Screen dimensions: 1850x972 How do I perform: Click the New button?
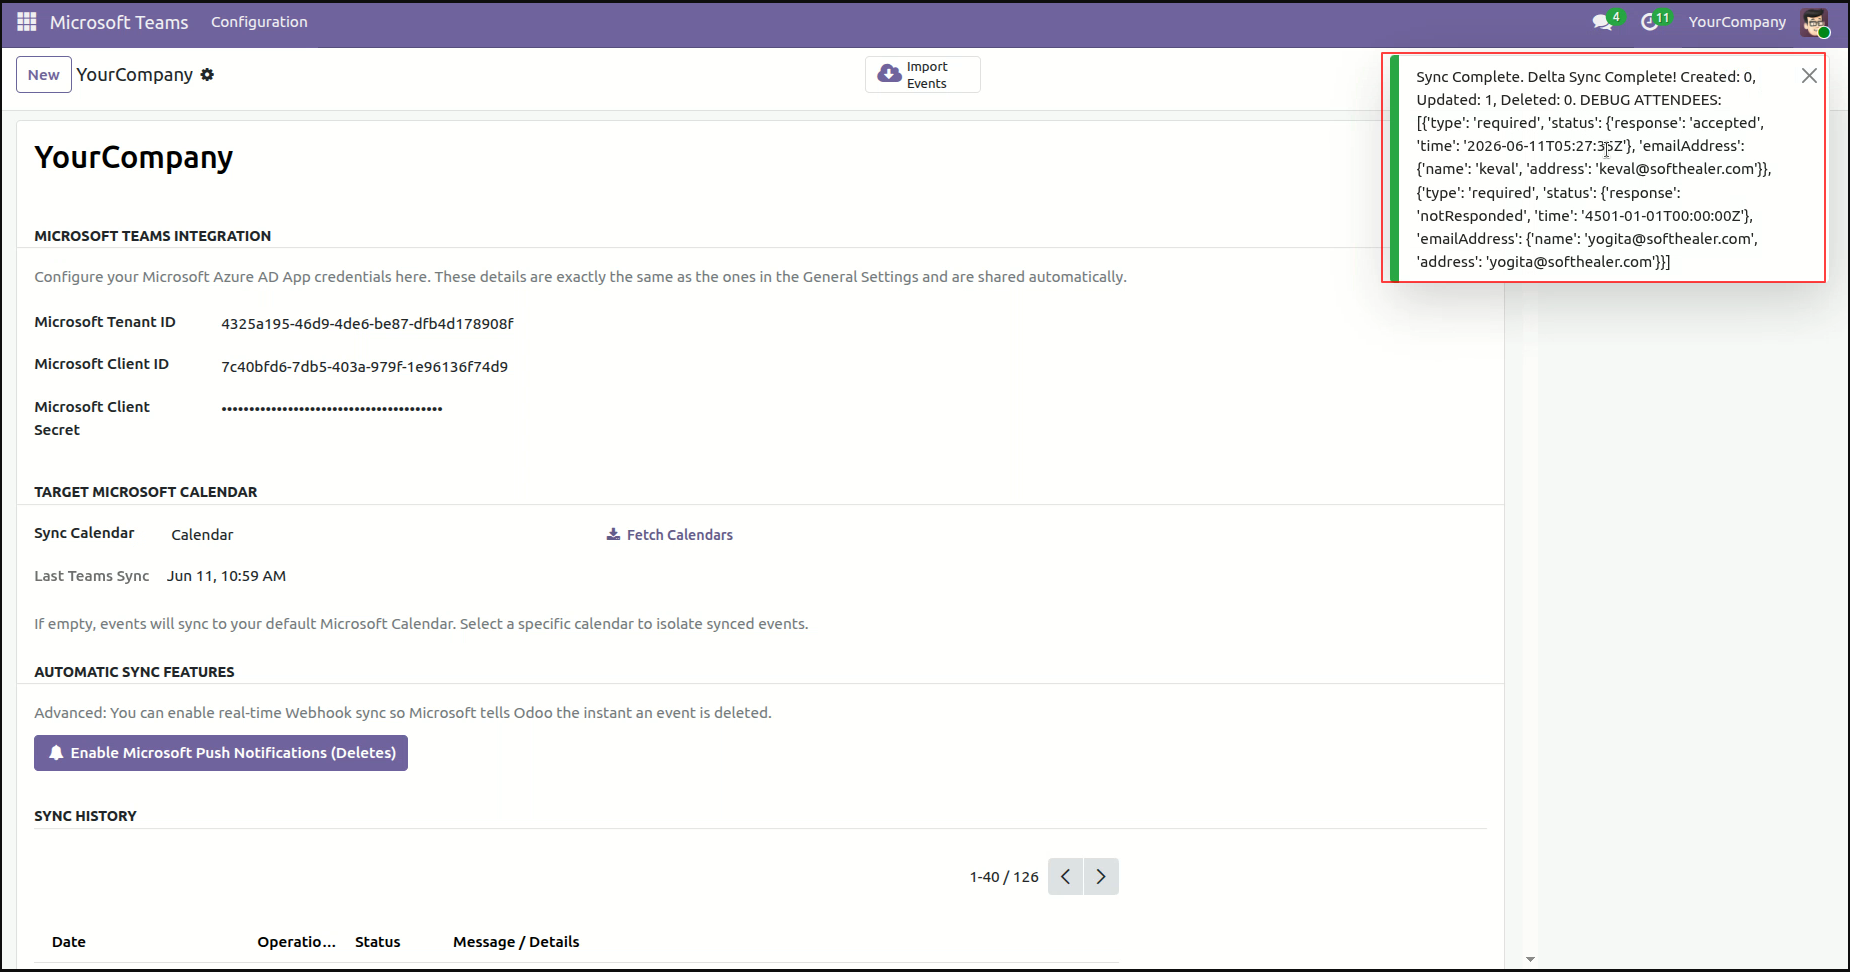click(x=44, y=75)
